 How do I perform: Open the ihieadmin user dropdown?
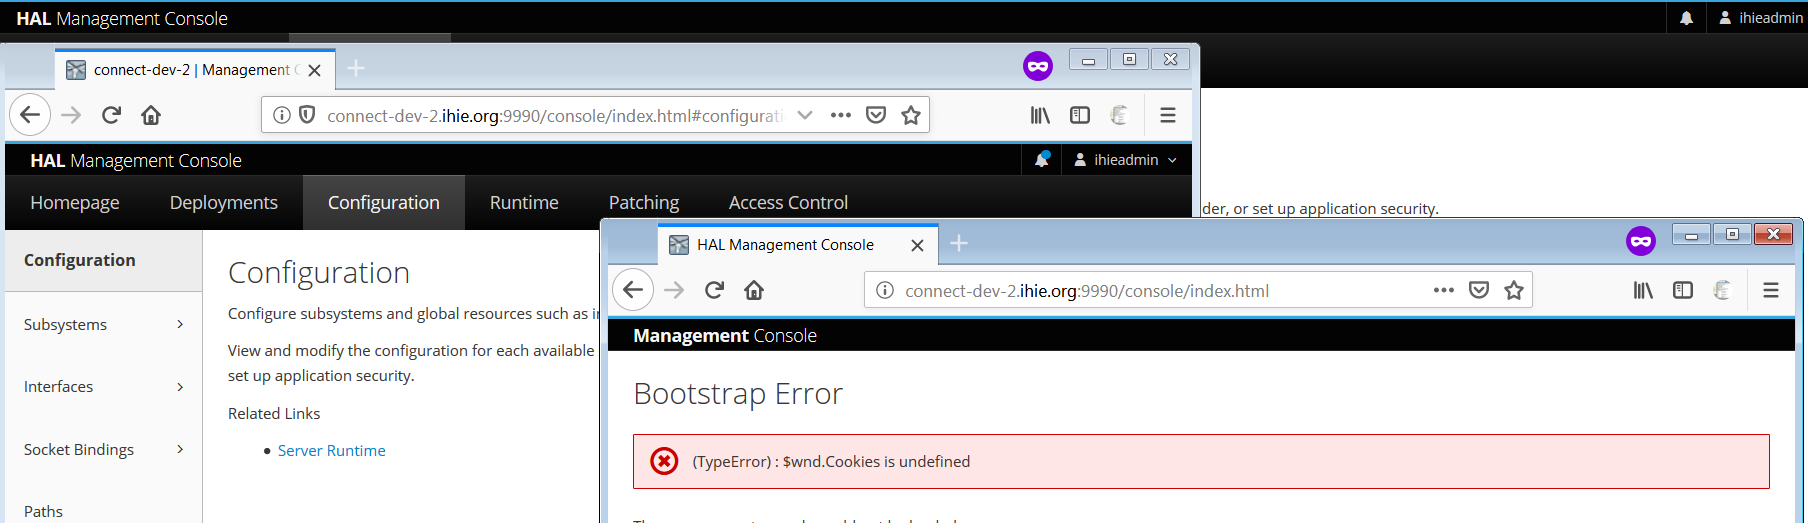tap(1125, 160)
